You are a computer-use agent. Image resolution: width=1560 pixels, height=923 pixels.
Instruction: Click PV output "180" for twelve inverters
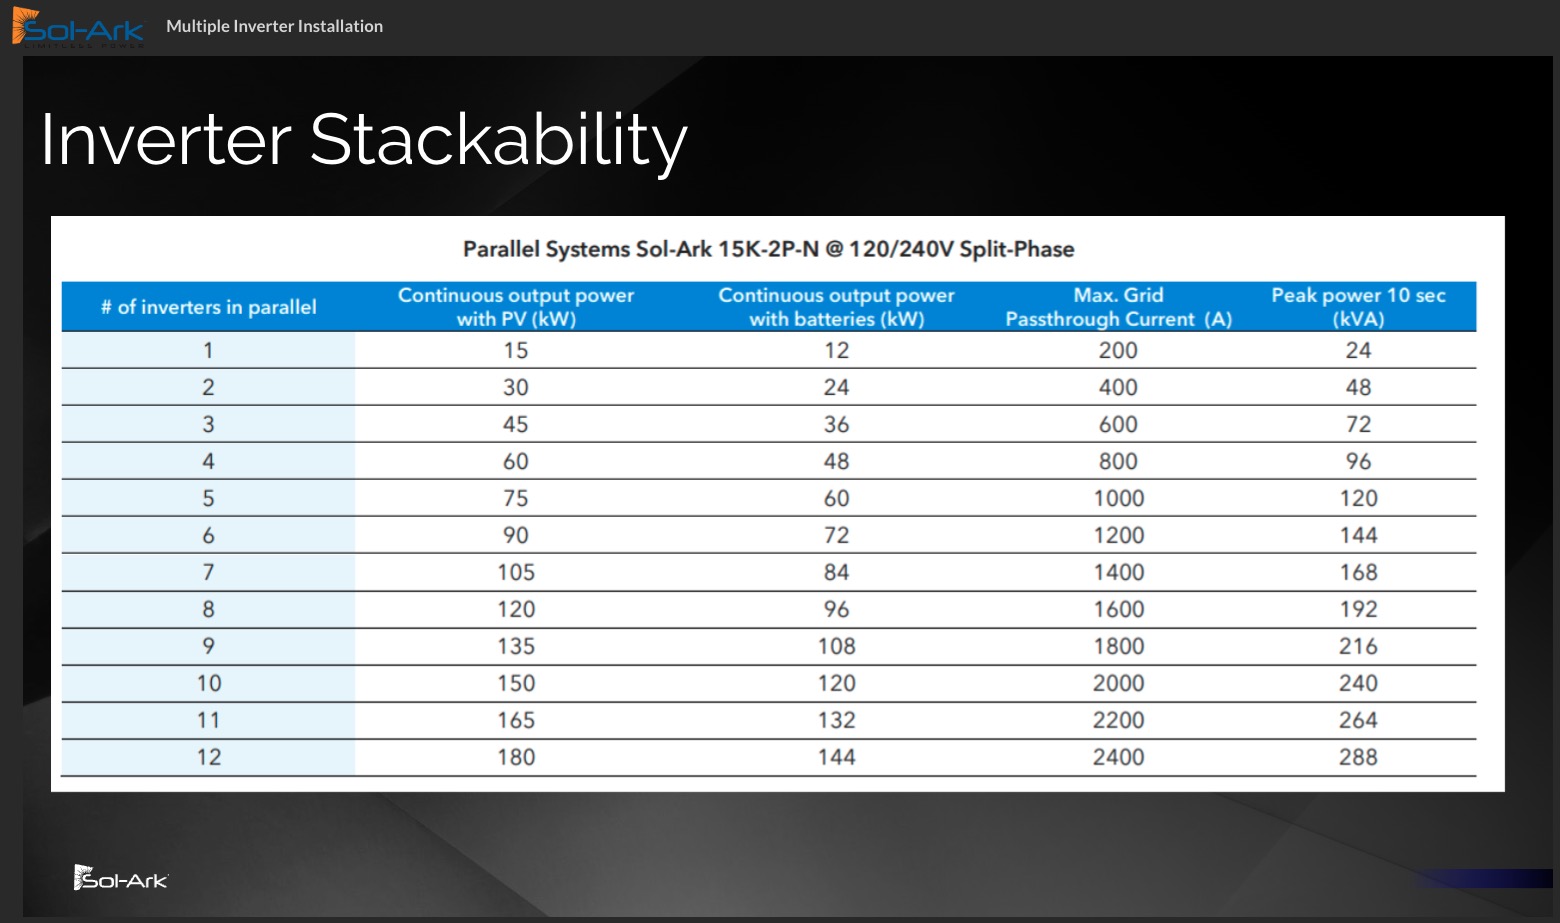click(516, 757)
